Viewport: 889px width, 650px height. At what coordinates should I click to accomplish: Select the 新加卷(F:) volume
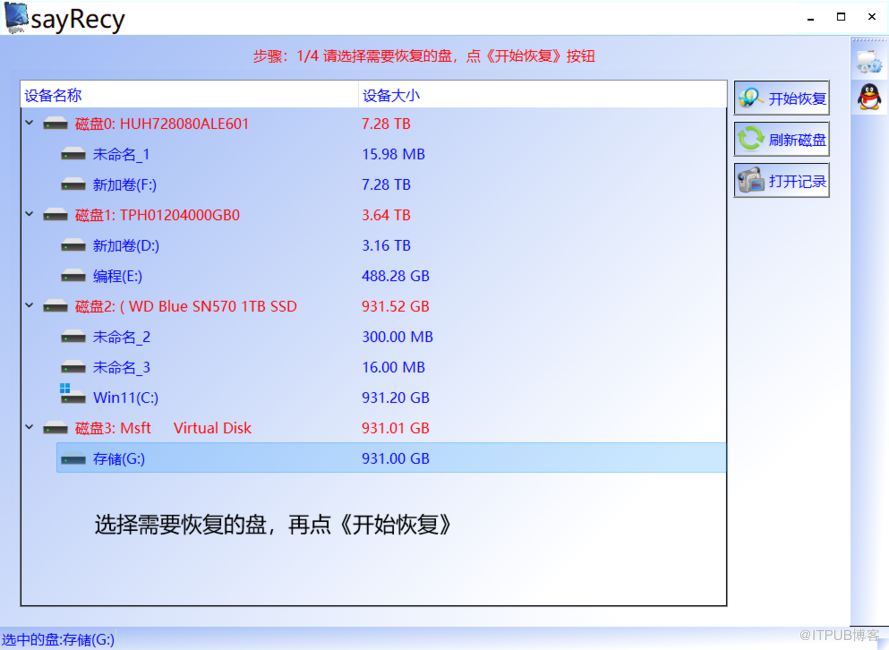(x=125, y=185)
